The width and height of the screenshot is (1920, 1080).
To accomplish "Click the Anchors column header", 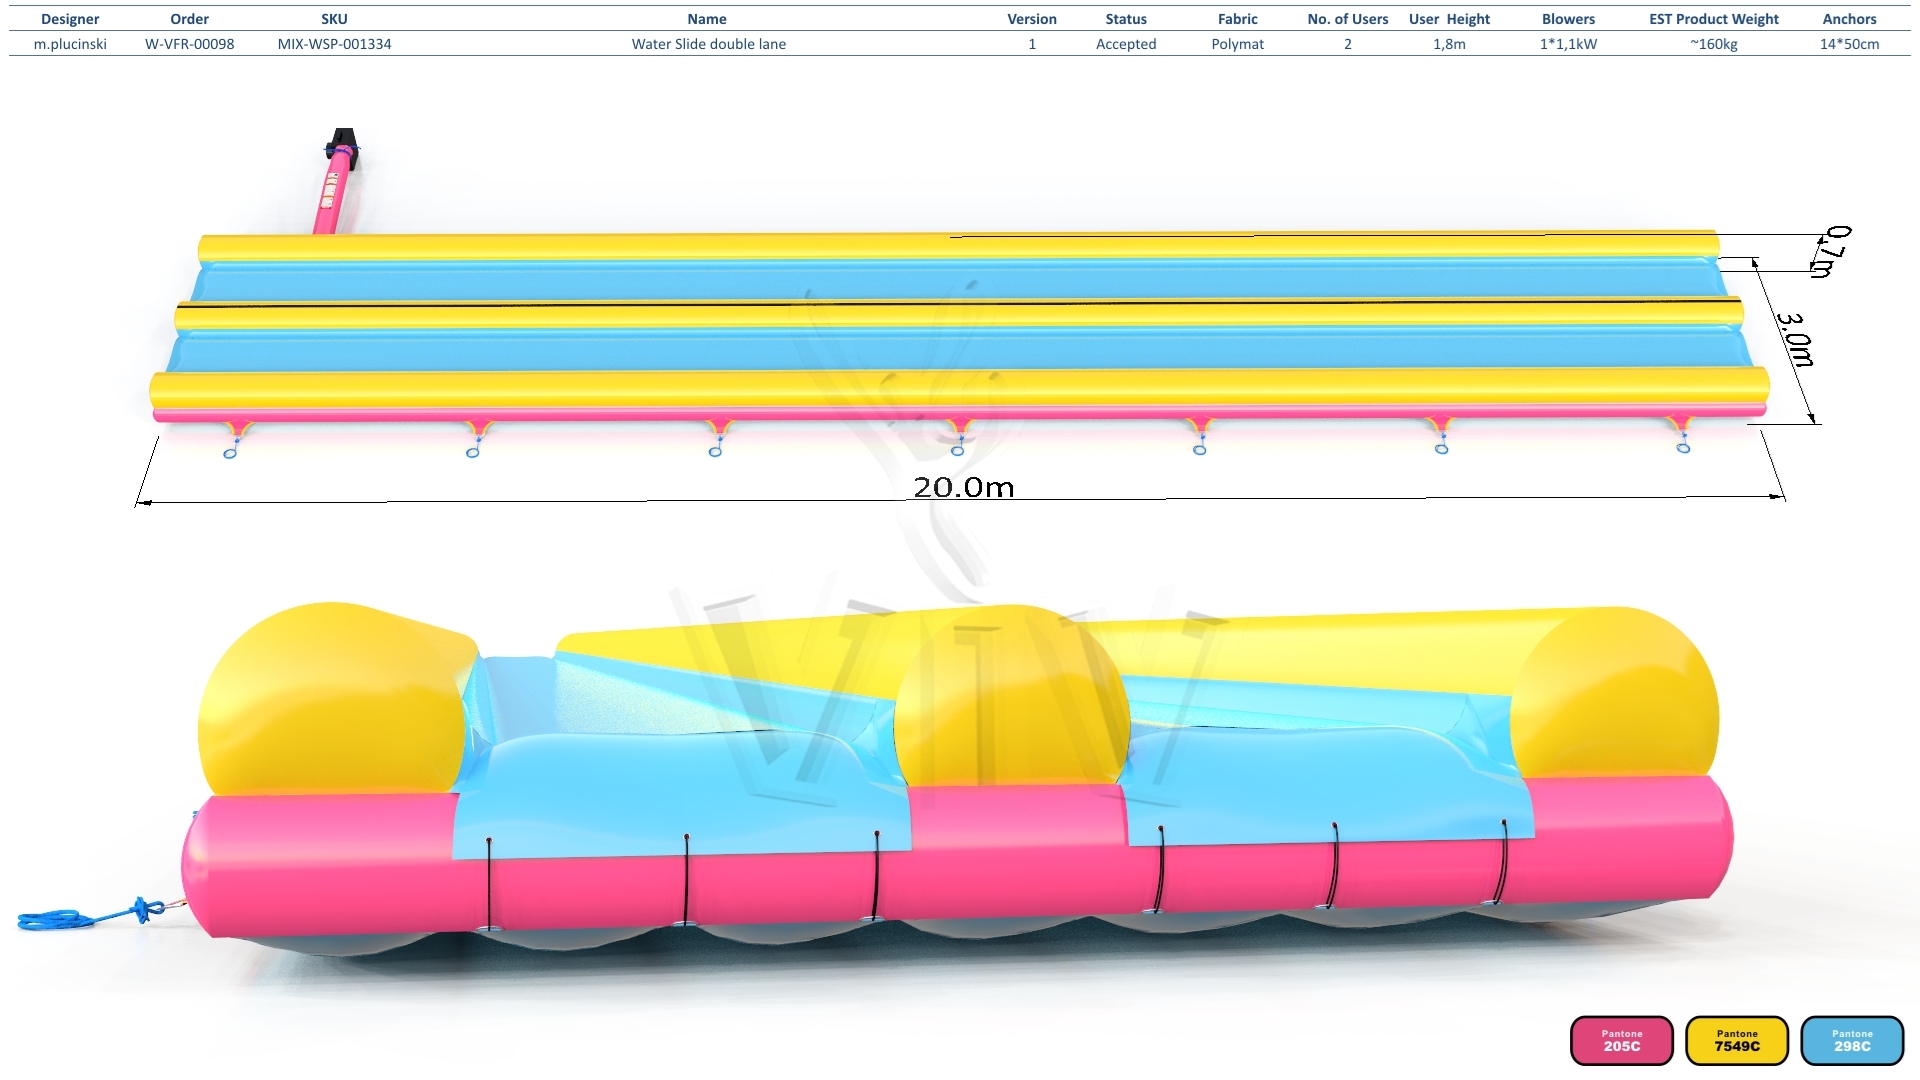I will [1849, 19].
